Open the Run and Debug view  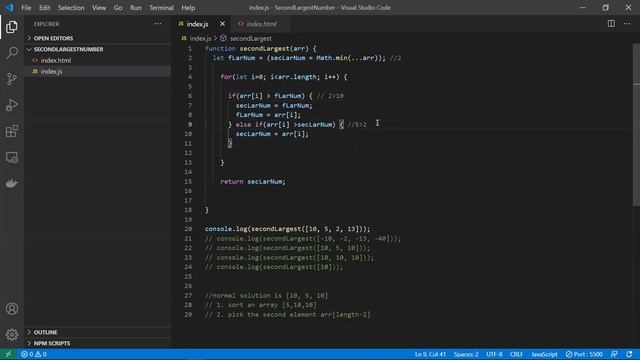pyautogui.click(x=12, y=105)
